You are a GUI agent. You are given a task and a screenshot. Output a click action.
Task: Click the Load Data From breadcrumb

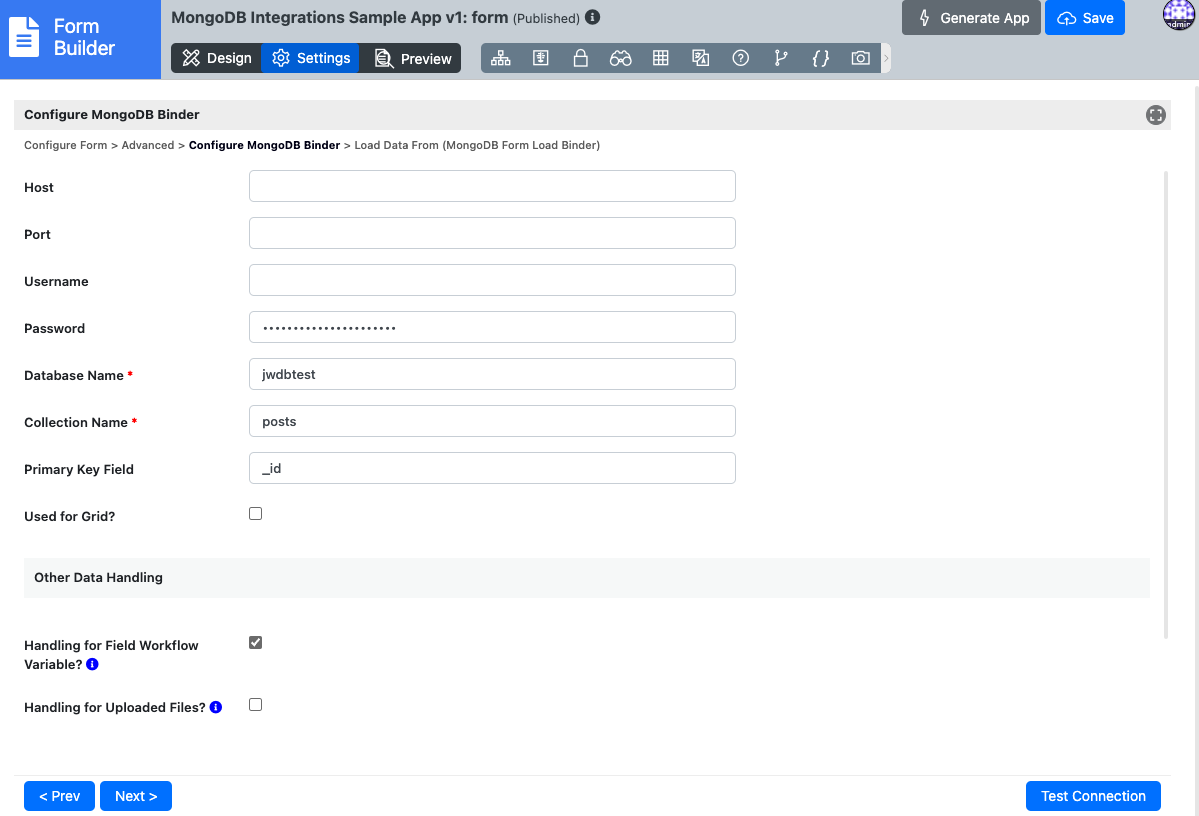pos(477,145)
